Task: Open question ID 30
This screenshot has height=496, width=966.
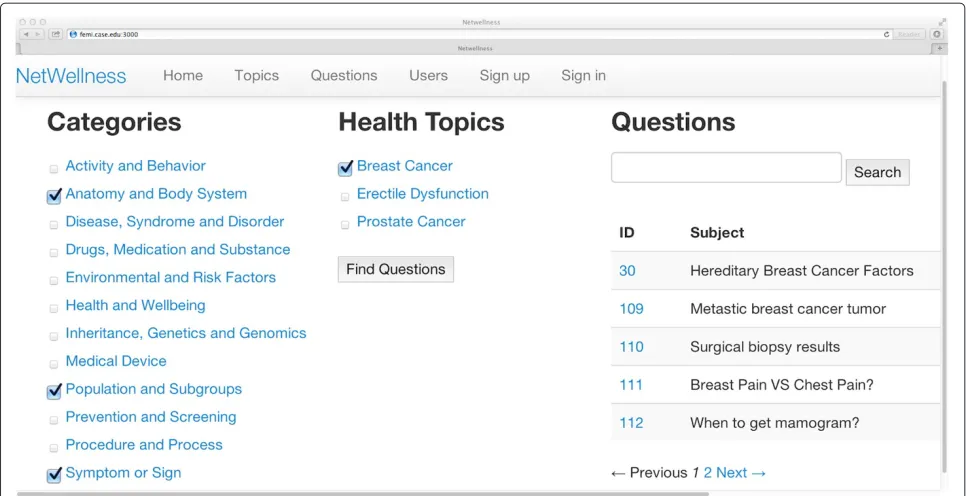Action: click(627, 270)
